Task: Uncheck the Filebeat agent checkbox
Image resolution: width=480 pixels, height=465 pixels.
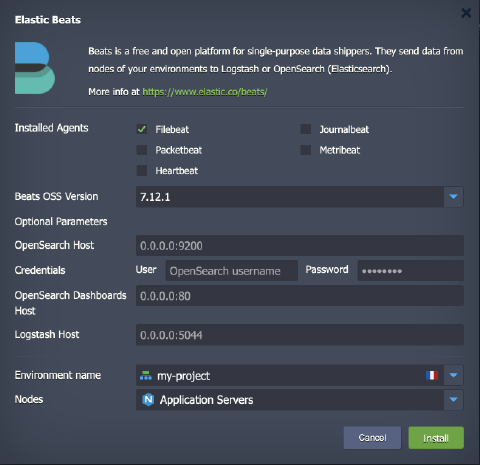Action: point(142,129)
